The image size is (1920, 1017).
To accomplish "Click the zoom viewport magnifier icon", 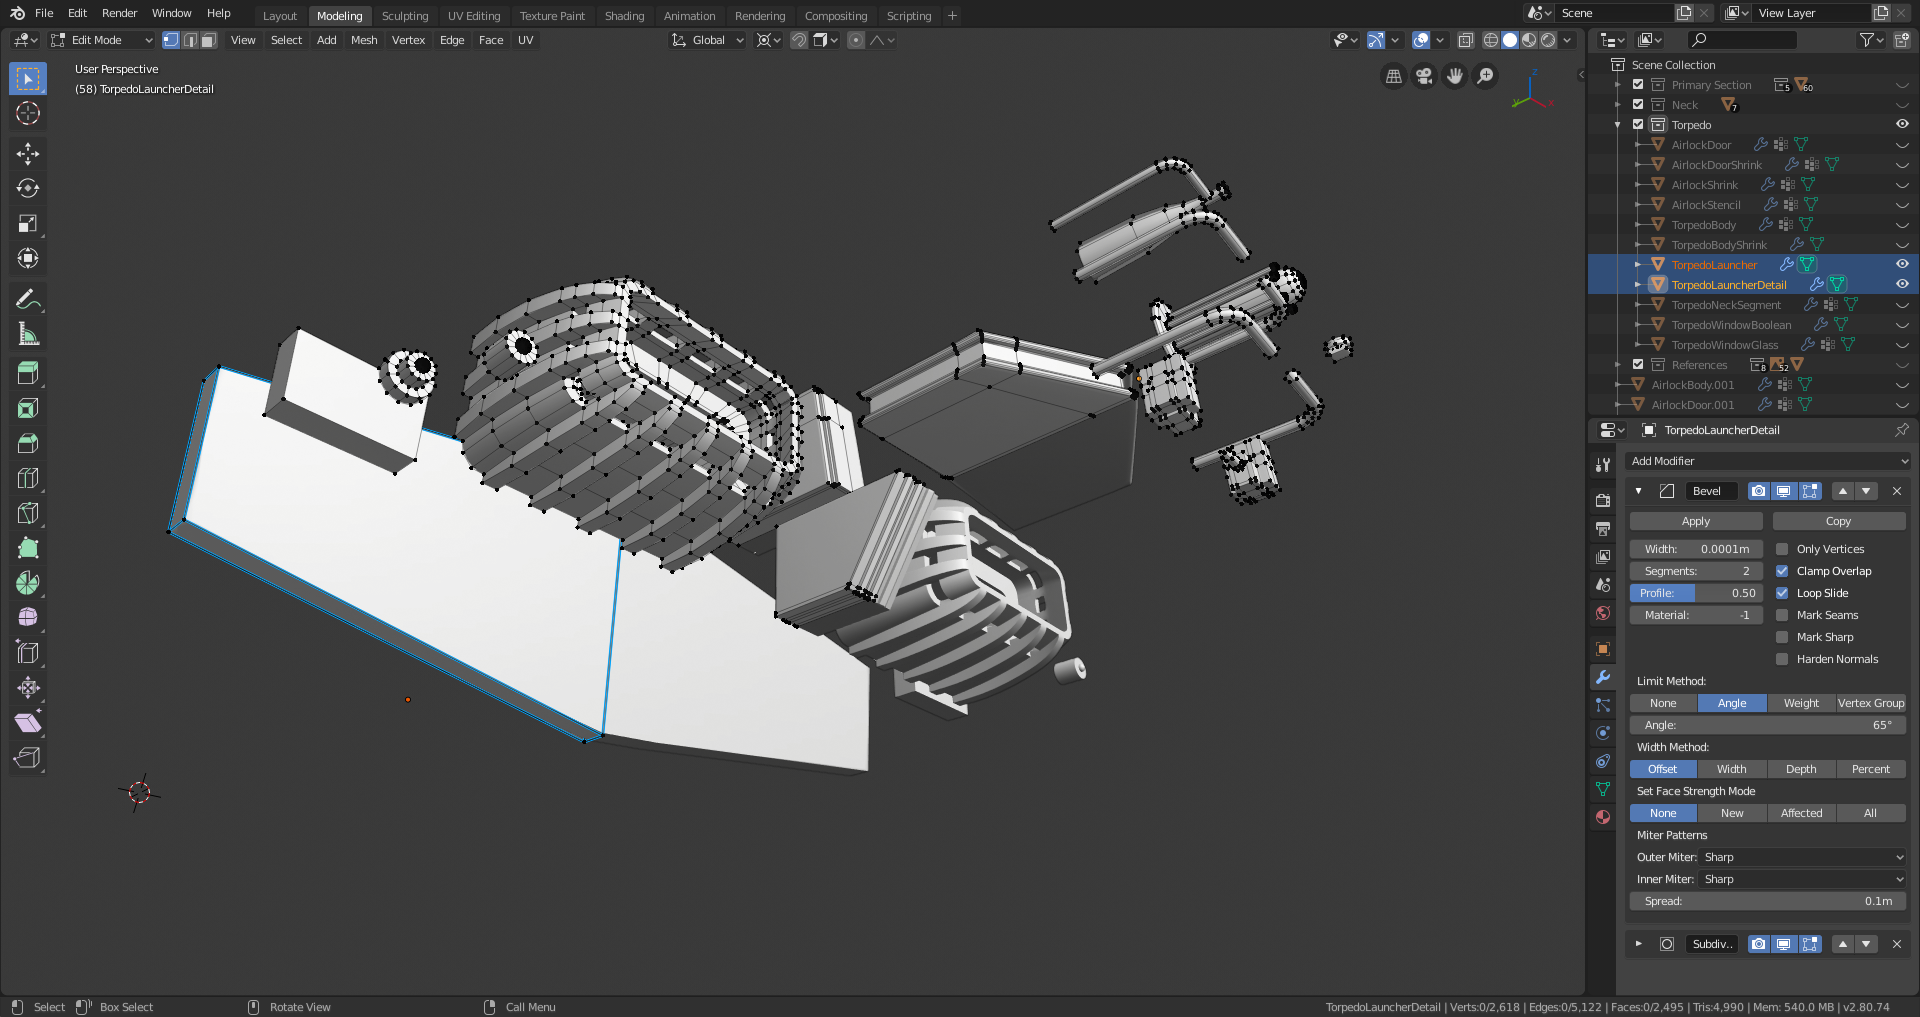I will [1486, 76].
